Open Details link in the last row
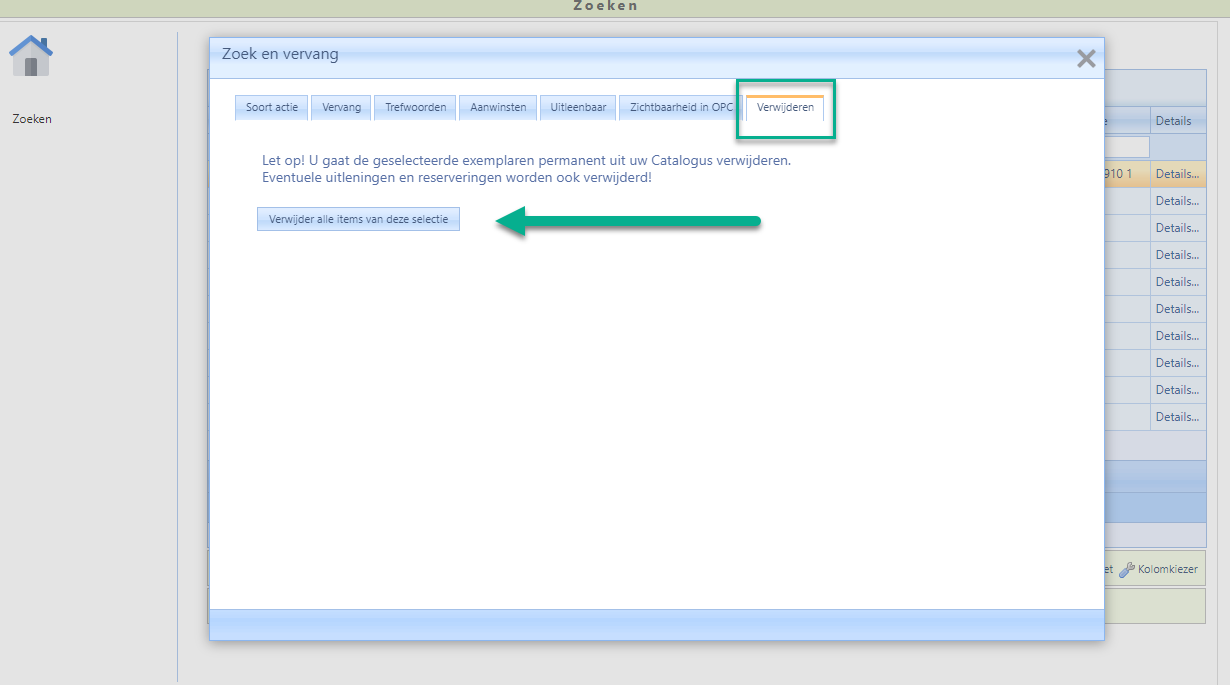The width and height of the screenshot is (1230, 685). coord(1177,417)
